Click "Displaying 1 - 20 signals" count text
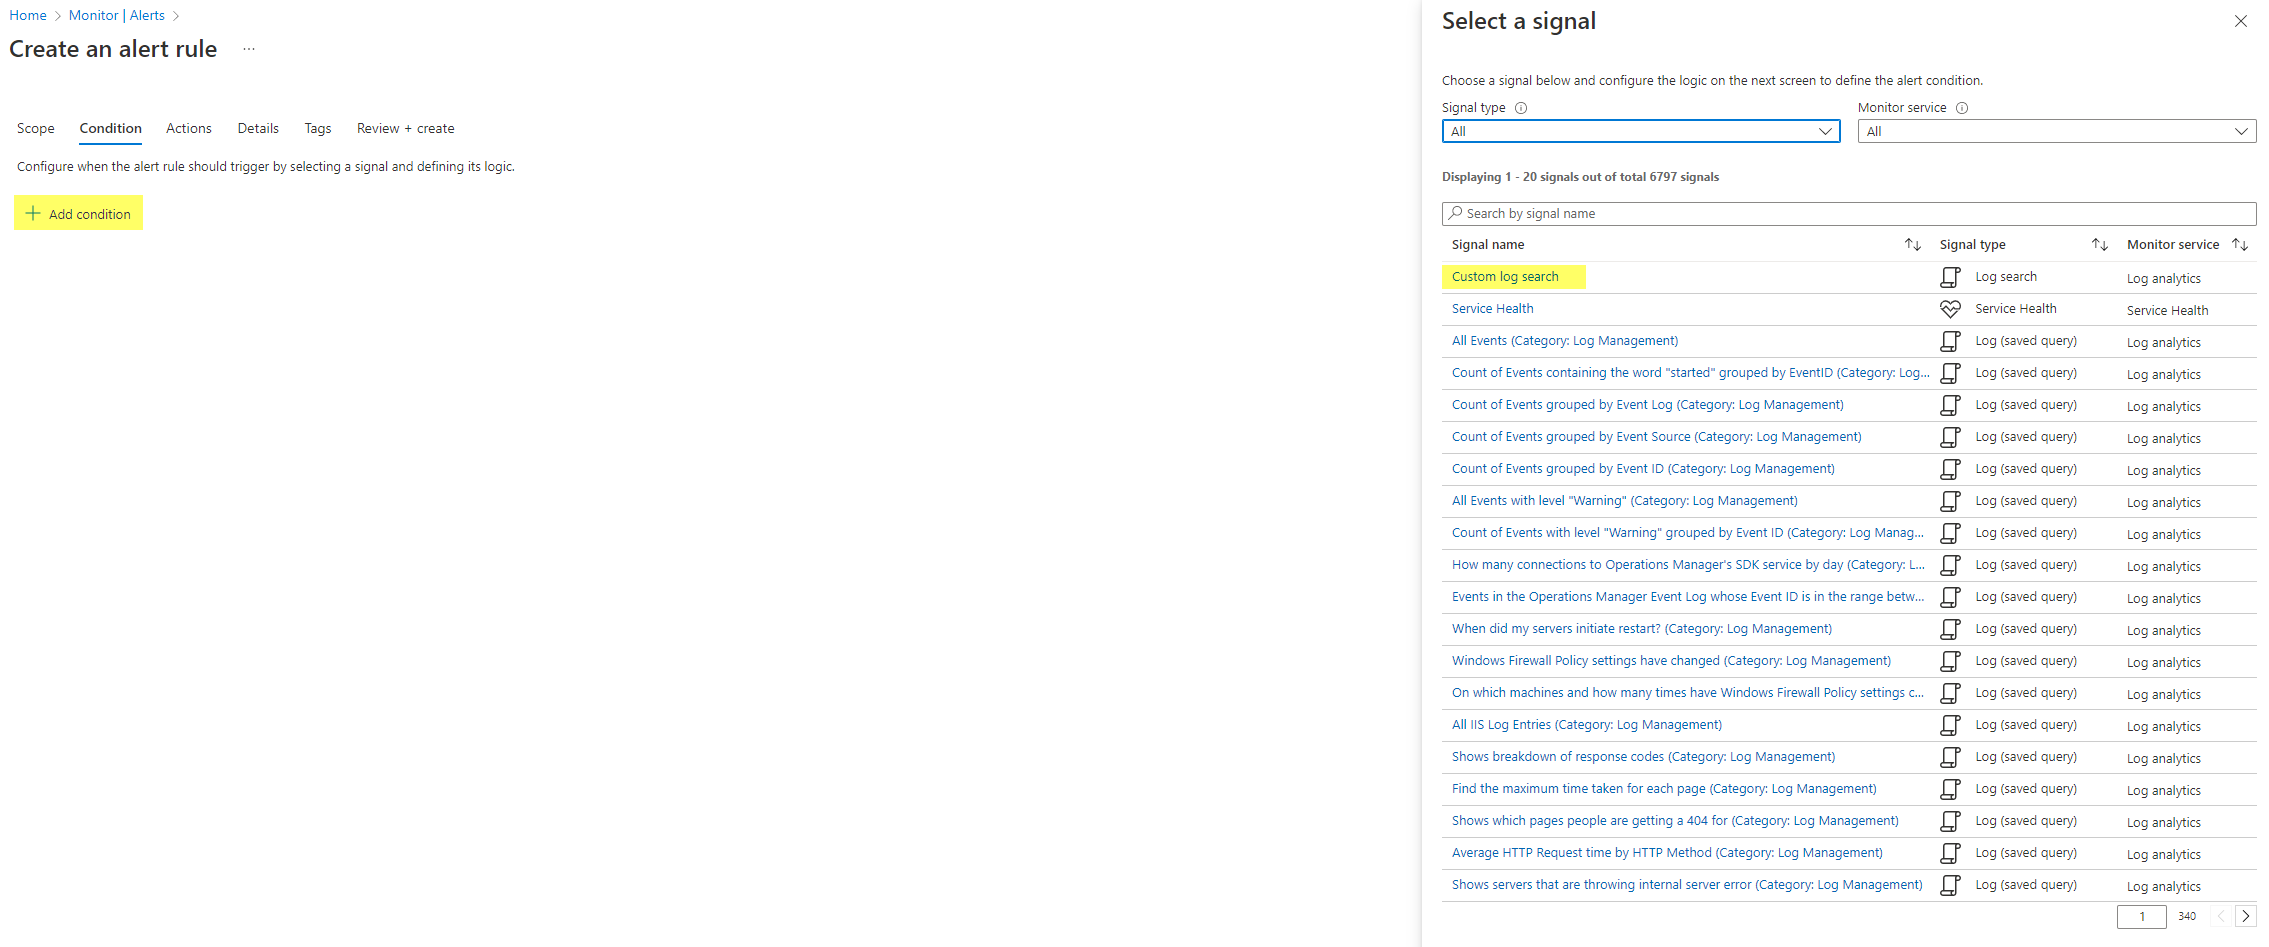Image resolution: width=2269 pixels, height=947 pixels. [x=1580, y=177]
